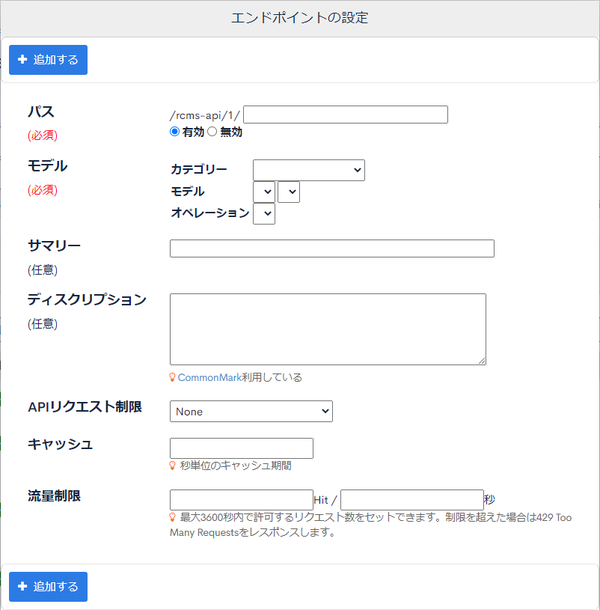Select the 無効 radio button

click(x=212, y=131)
